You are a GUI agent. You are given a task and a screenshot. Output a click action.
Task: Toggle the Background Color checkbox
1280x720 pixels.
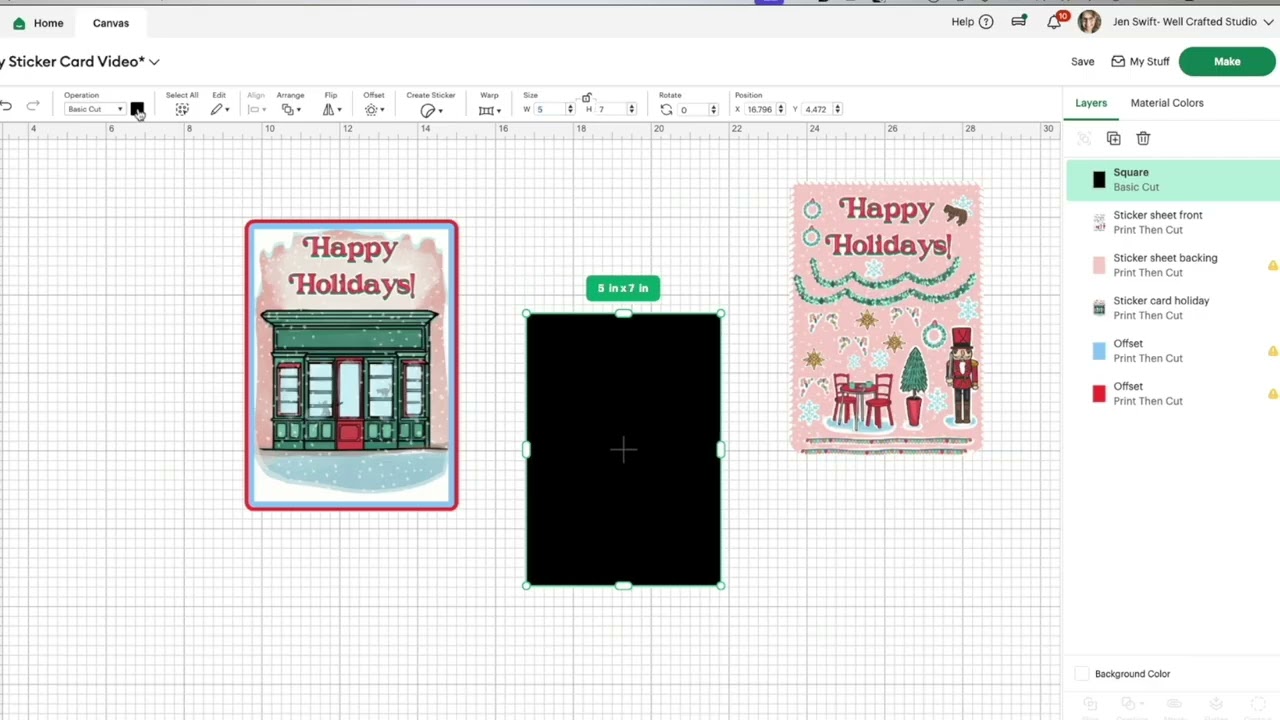click(1081, 674)
